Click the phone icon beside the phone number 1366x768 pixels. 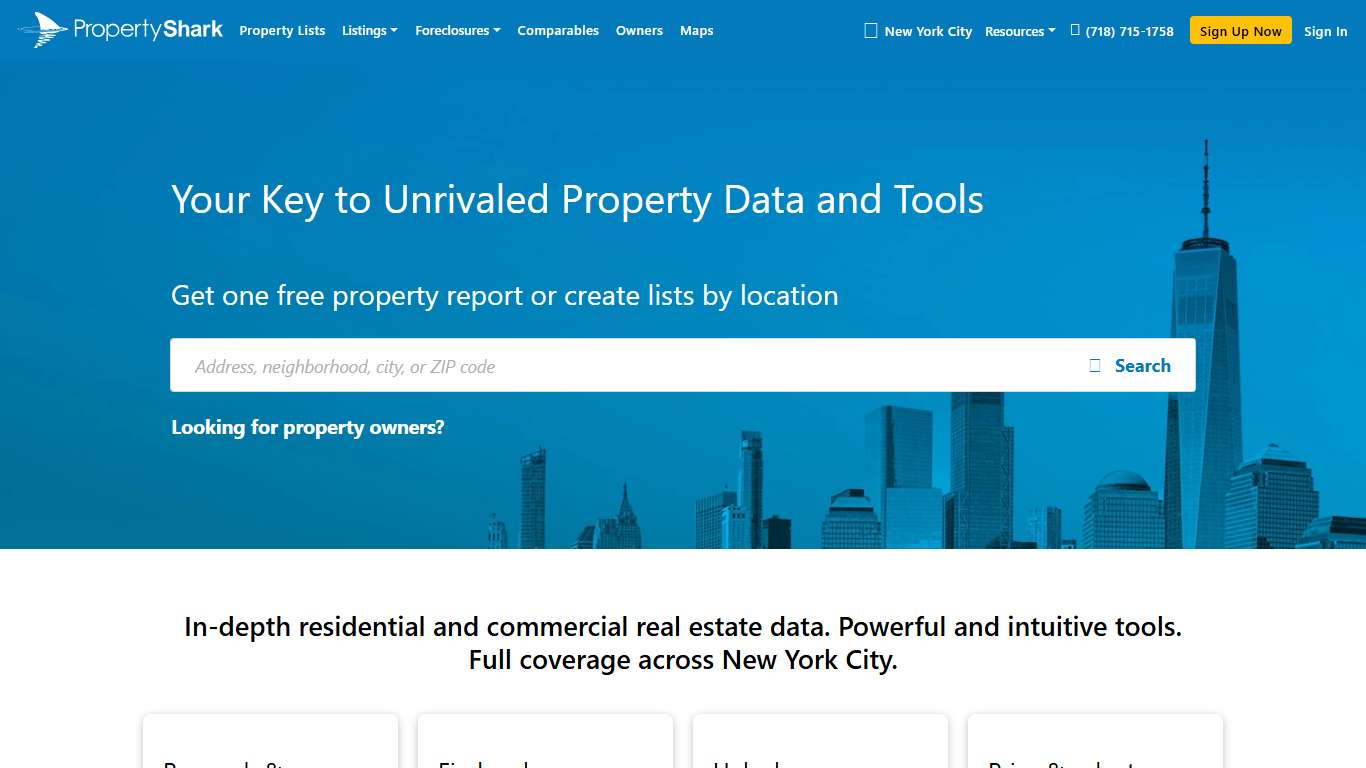(1074, 30)
